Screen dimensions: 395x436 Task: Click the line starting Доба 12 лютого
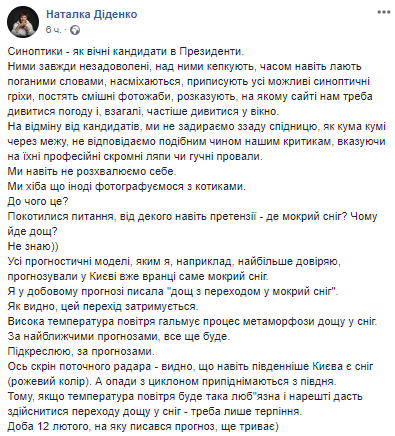tap(143, 427)
